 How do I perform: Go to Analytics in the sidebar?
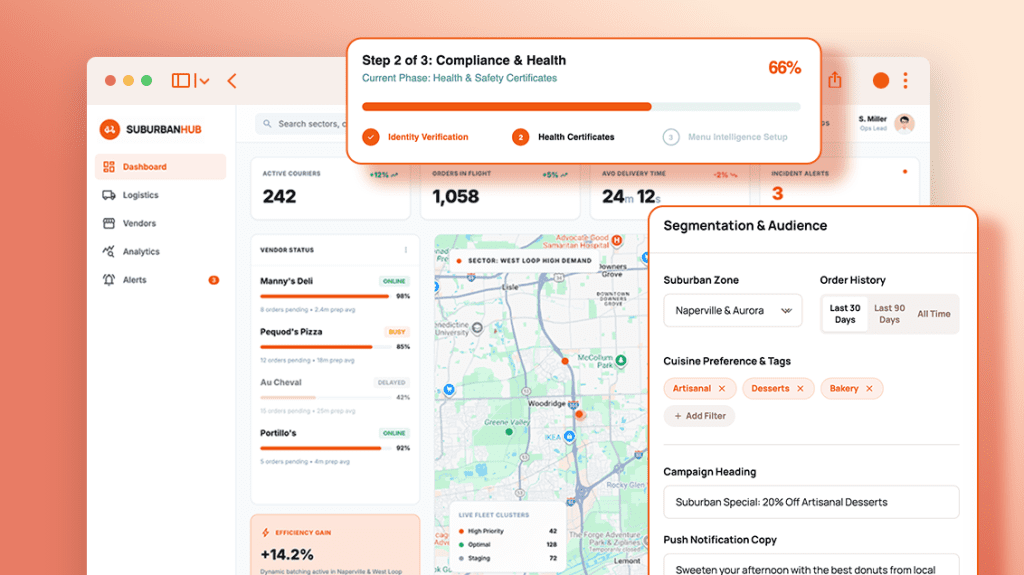click(x=141, y=252)
